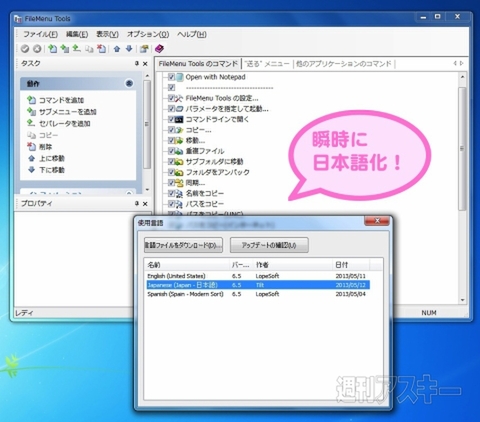Switch to the "送る" メニュー tab
Viewport: 480px width, 422px height.
tap(267, 64)
